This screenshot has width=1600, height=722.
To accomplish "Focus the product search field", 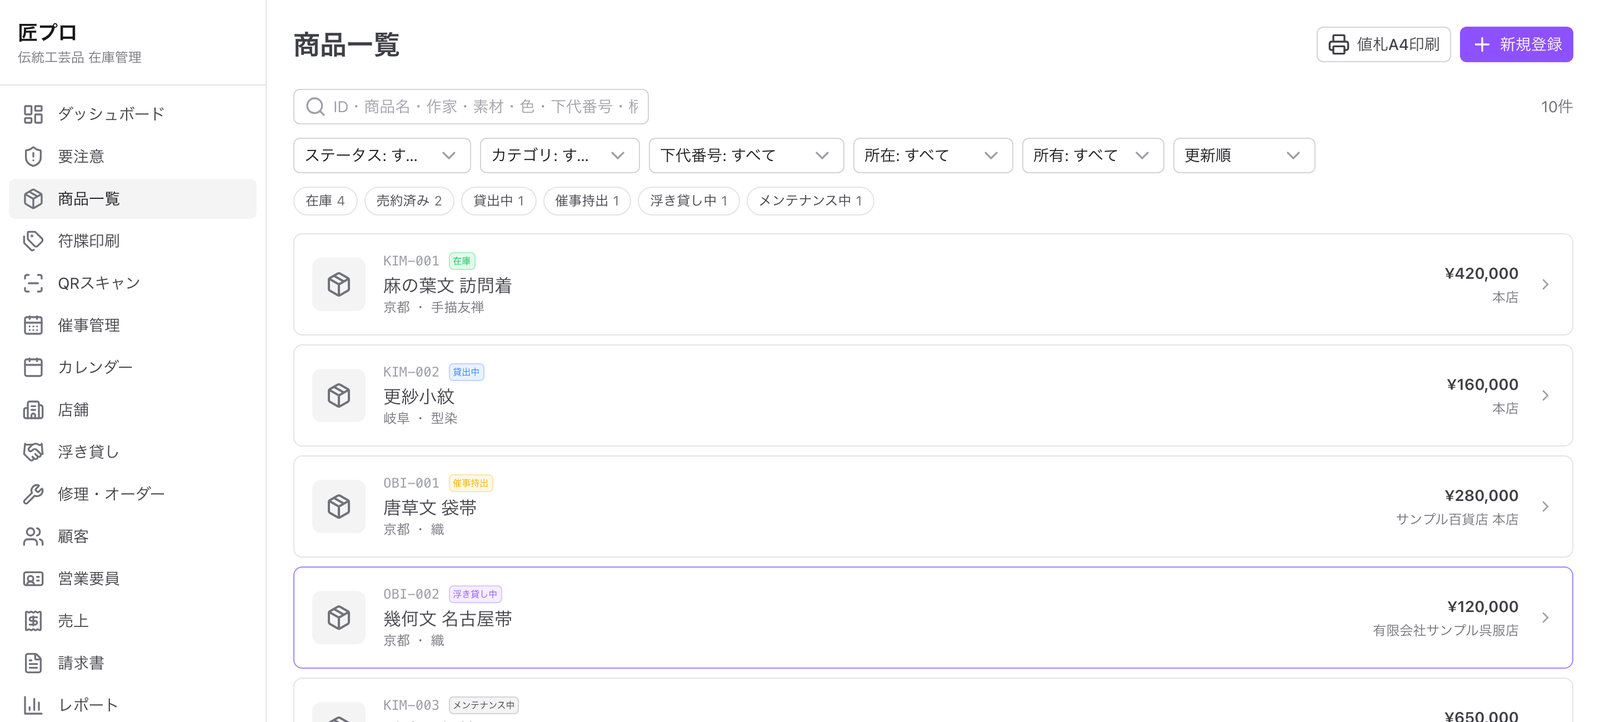I will 471,107.
